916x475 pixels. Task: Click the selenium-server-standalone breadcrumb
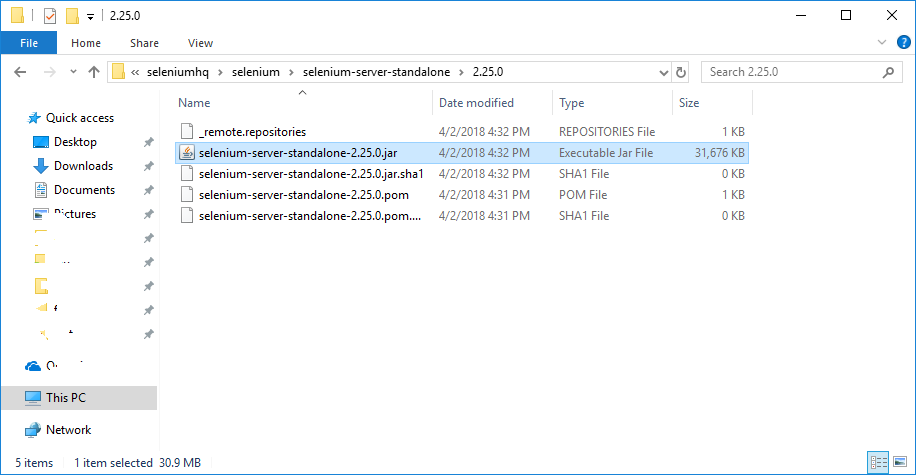click(x=376, y=72)
